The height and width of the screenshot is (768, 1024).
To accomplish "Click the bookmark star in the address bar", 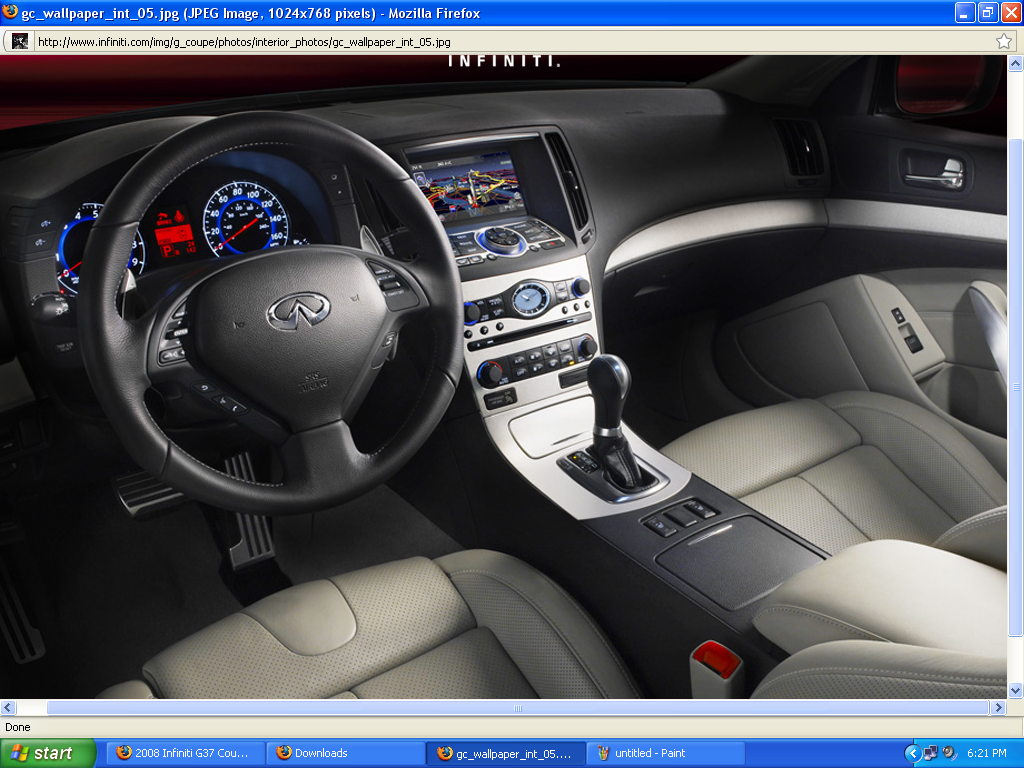I will 1004,41.
